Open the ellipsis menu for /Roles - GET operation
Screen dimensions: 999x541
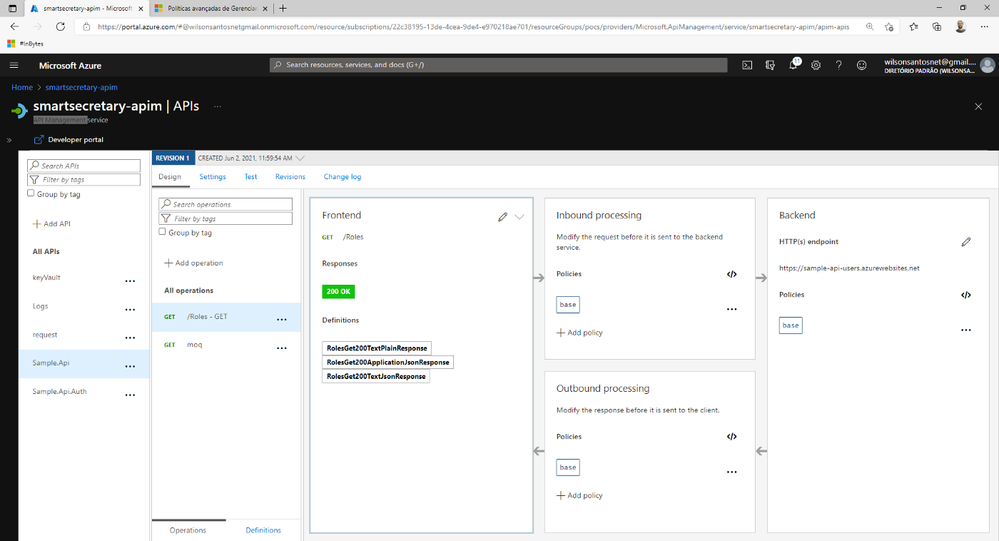point(282,320)
